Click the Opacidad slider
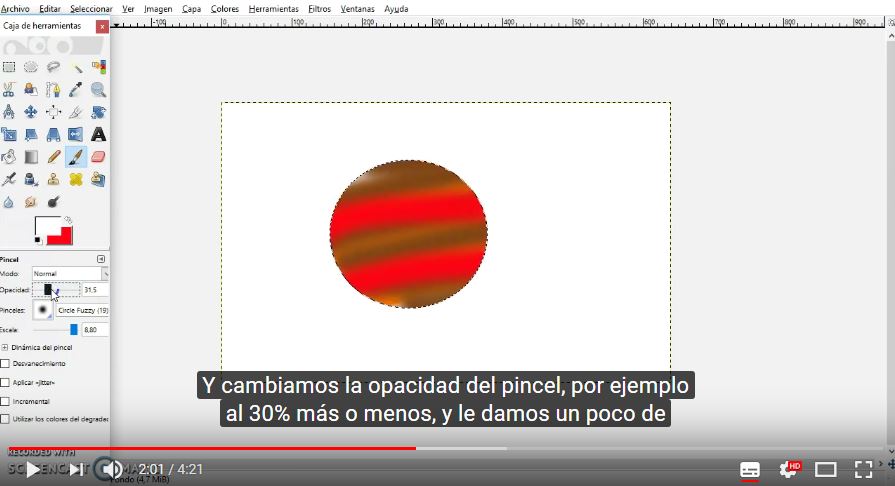Image resolution: width=895 pixels, height=486 pixels. click(56, 290)
